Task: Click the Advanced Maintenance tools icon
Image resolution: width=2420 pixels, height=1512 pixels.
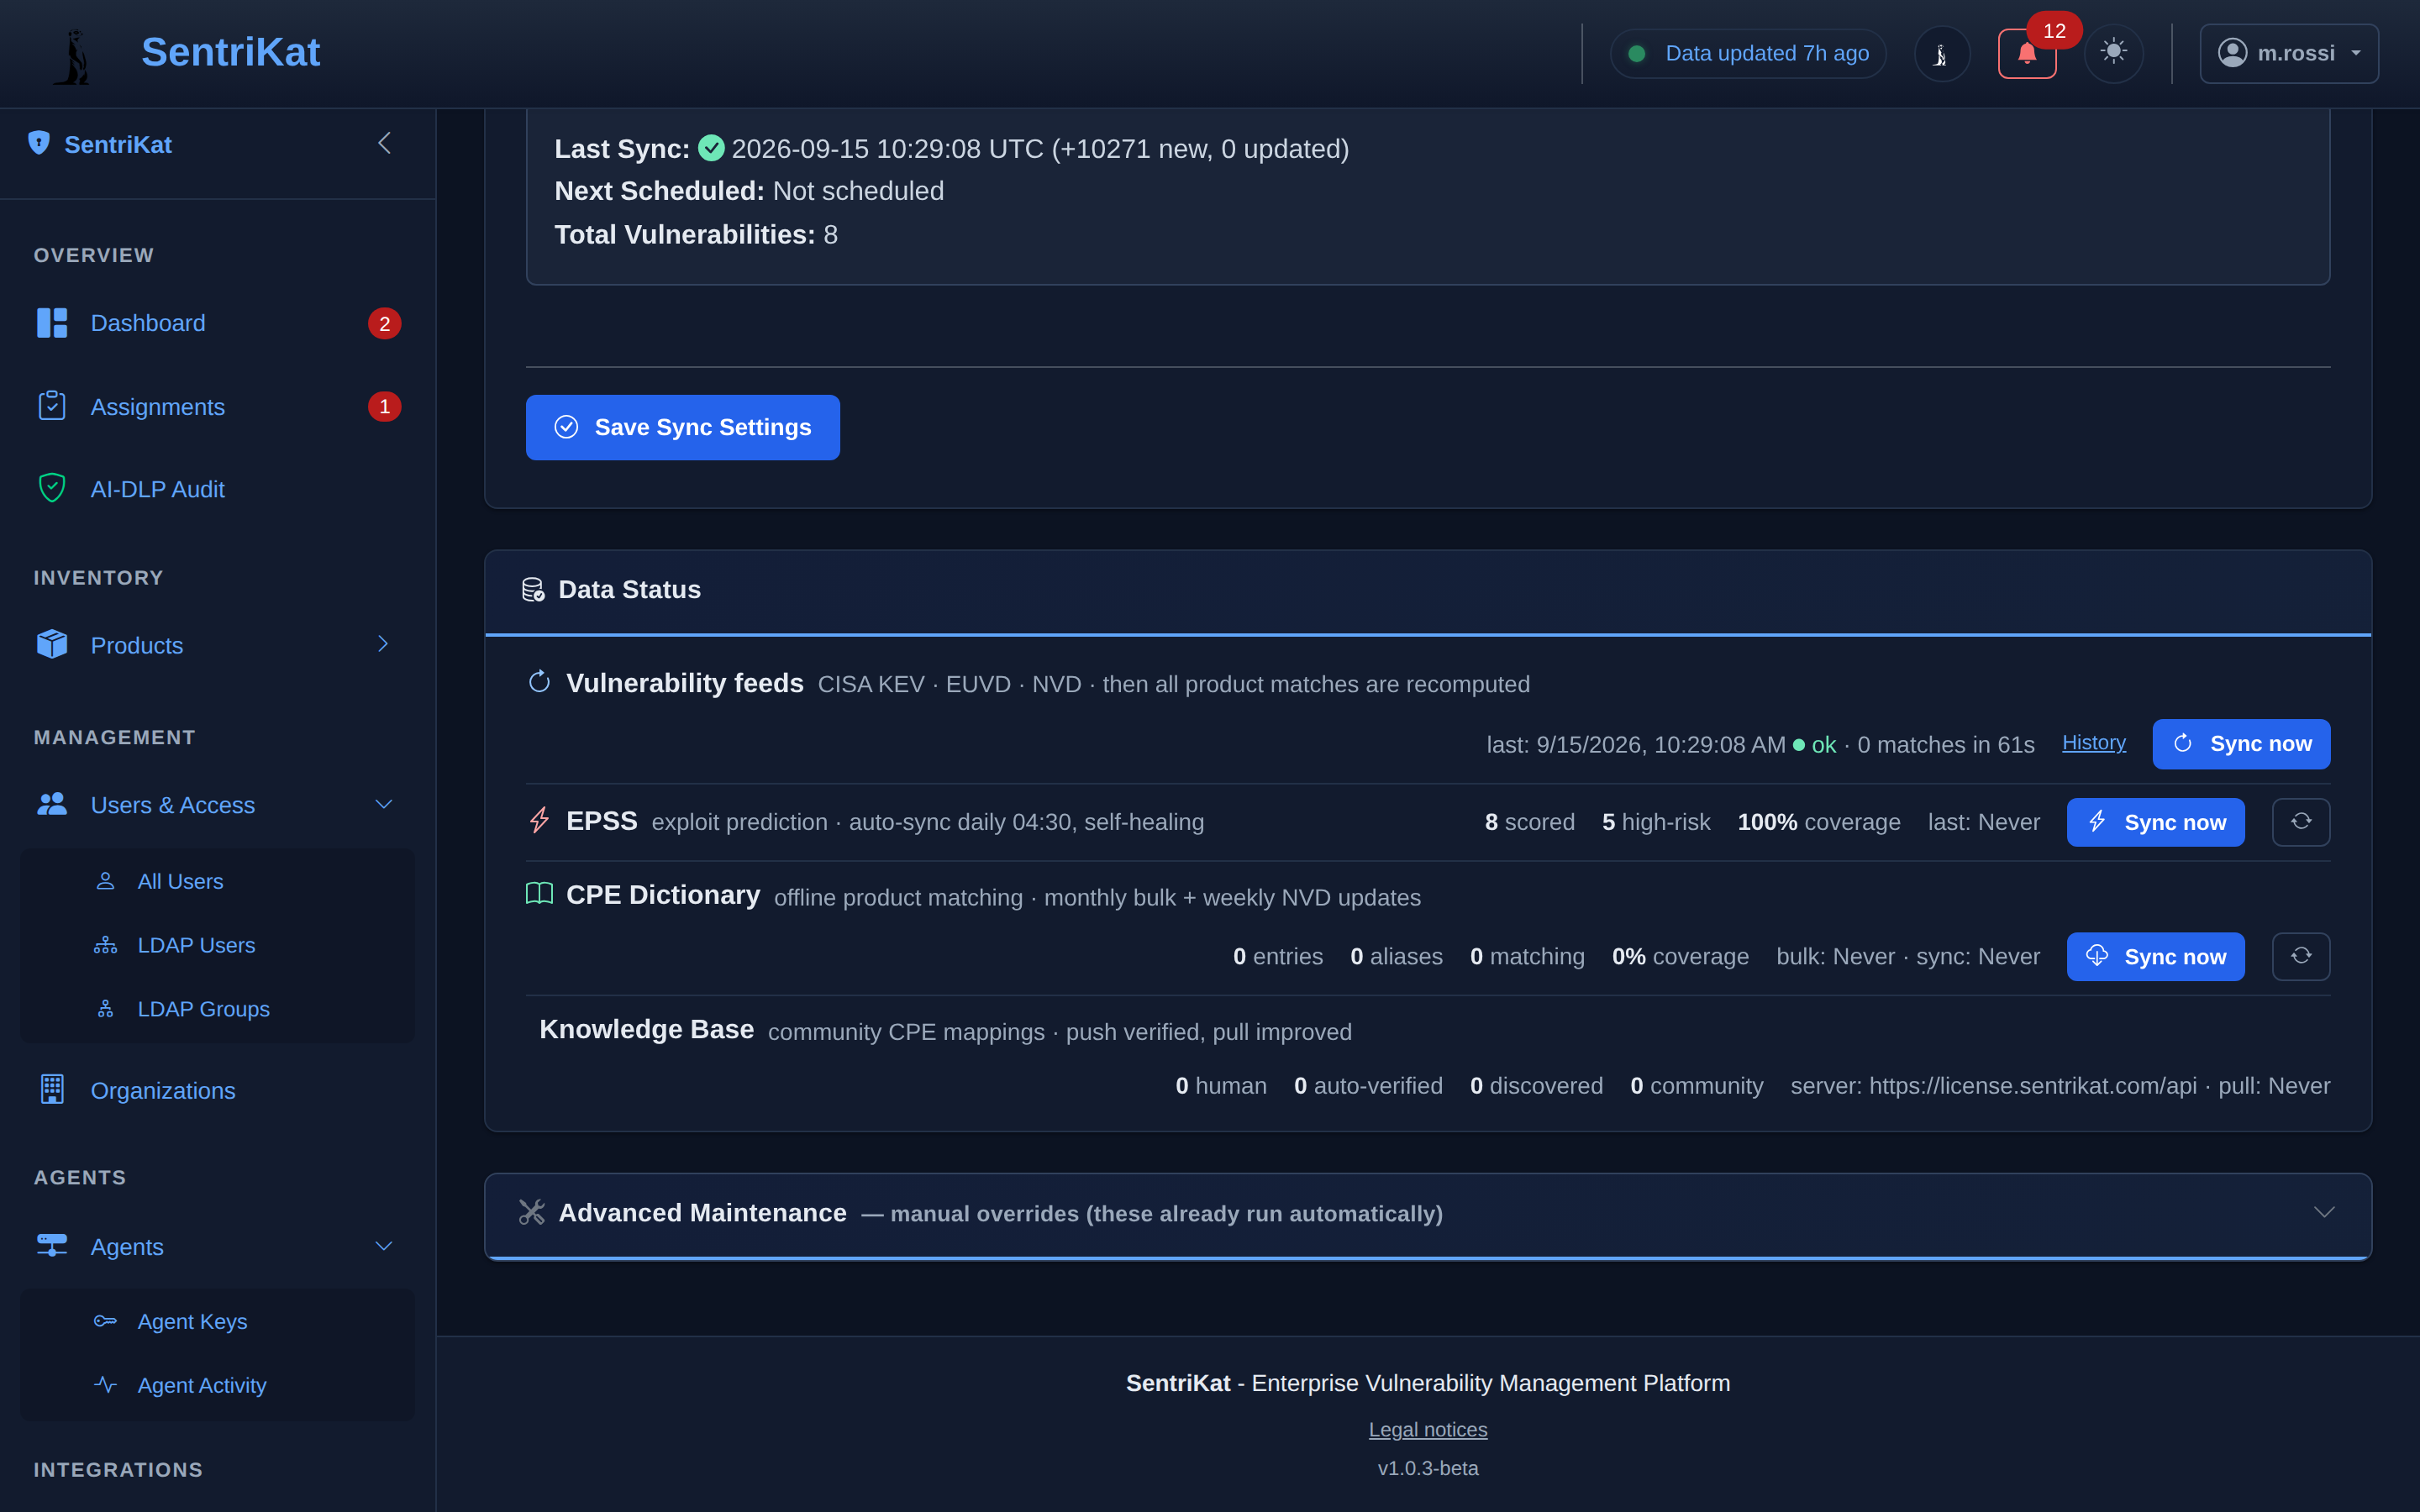Action: click(532, 1212)
